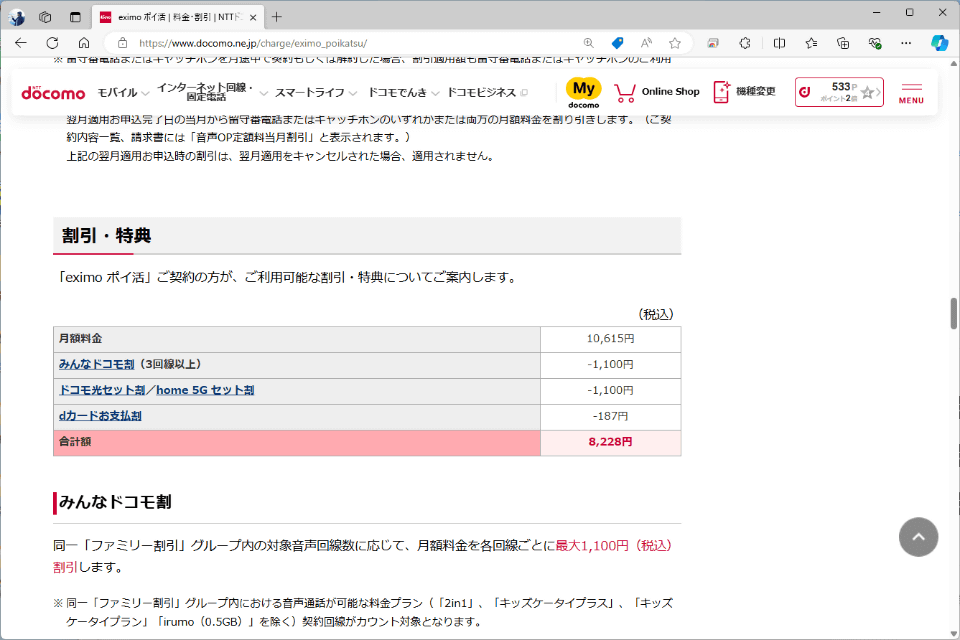Open split screen view in Edge
The image size is (960, 640).
pyautogui.click(x=780, y=44)
